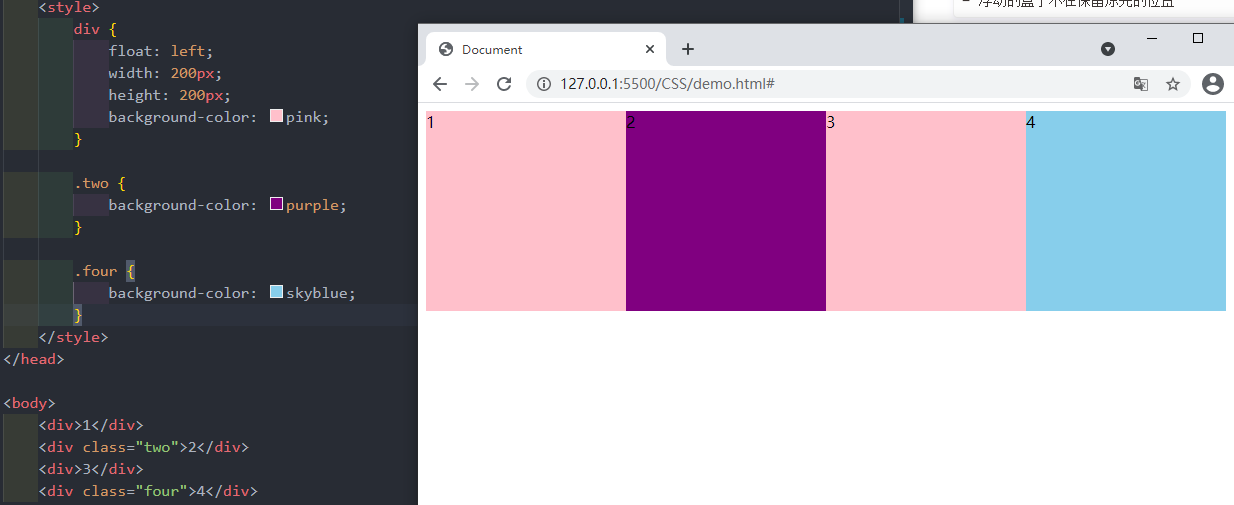1234x505 pixels.
Task: Click the purple color swatch in code
Action: (x=277, y=205)
